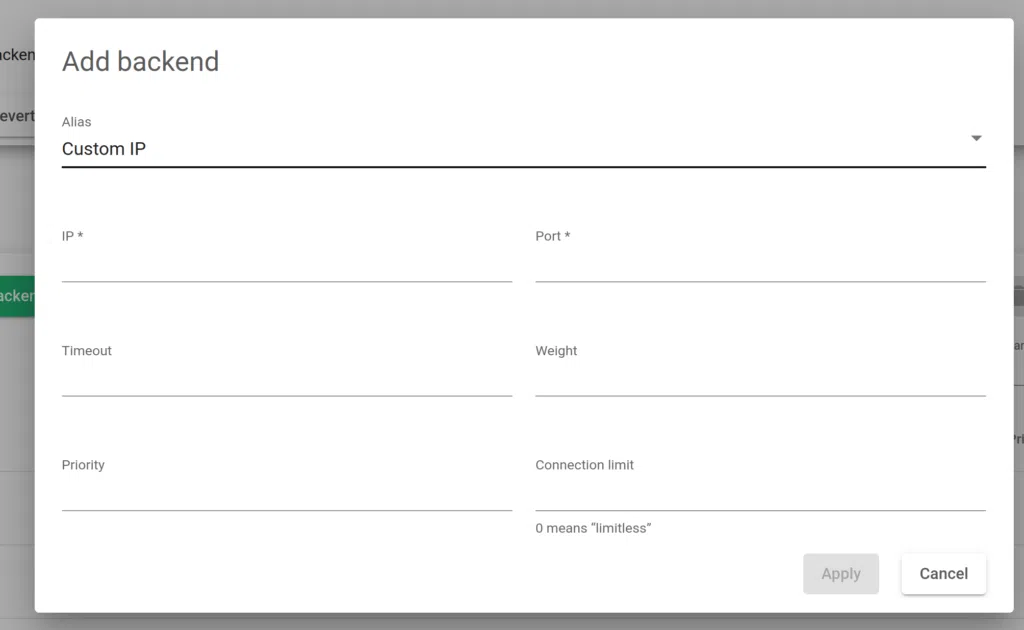Focus the IP input field
1024x630 pixels.
[x=286, y=266]
